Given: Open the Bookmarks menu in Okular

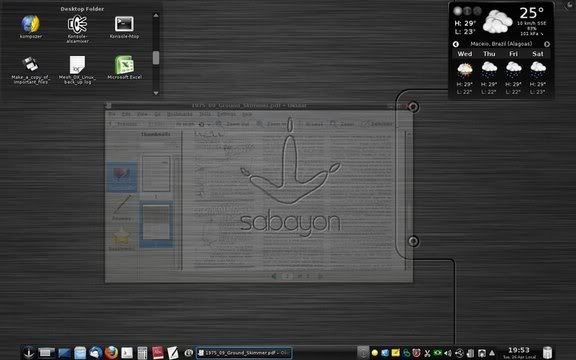Looking at the screenshot, I should pos(180,114).
